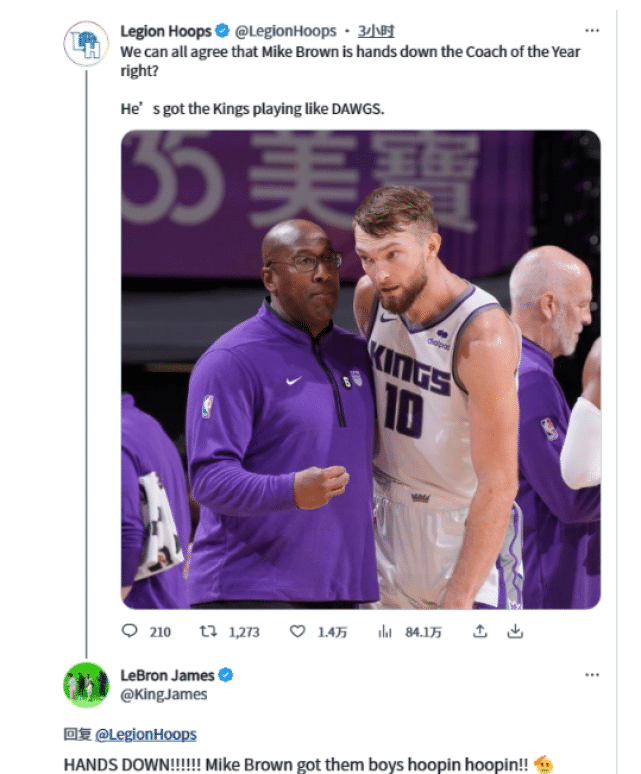641x774 pixels.
Task: Click the retweet icon showing 1,273
Action: (x=208, y=631)
